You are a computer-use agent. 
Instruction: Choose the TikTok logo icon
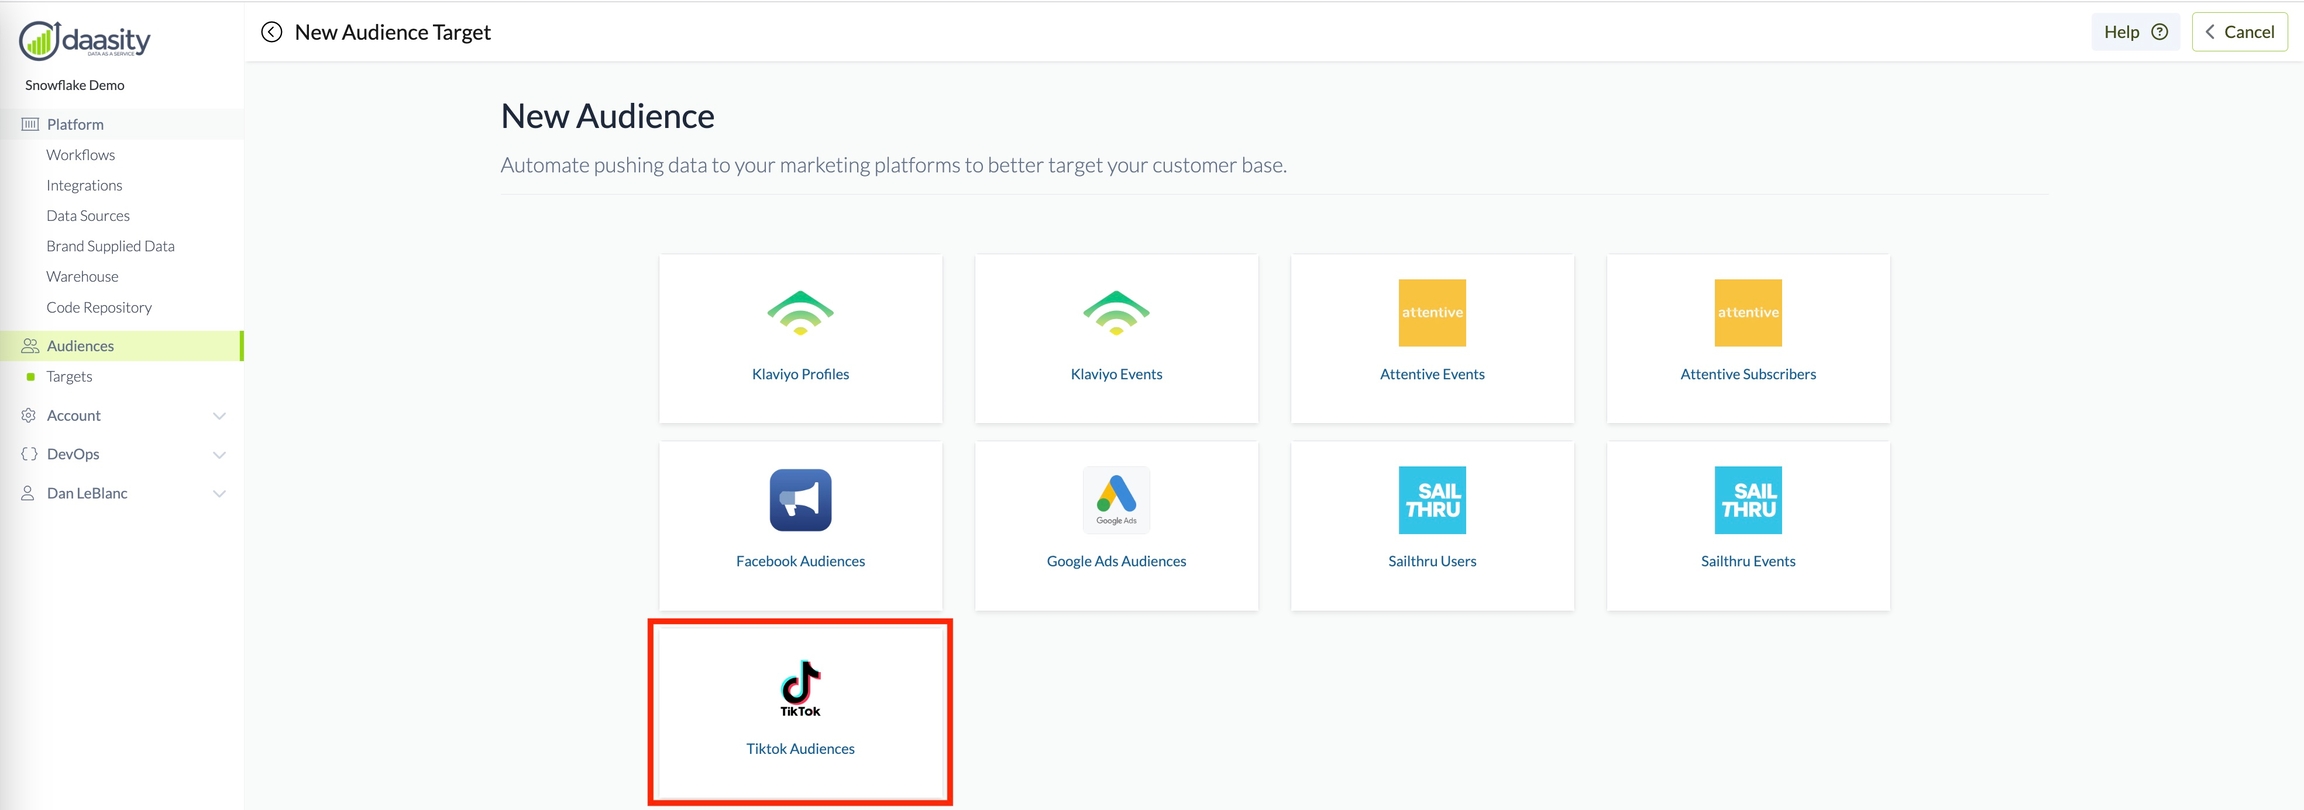point(800,688)
